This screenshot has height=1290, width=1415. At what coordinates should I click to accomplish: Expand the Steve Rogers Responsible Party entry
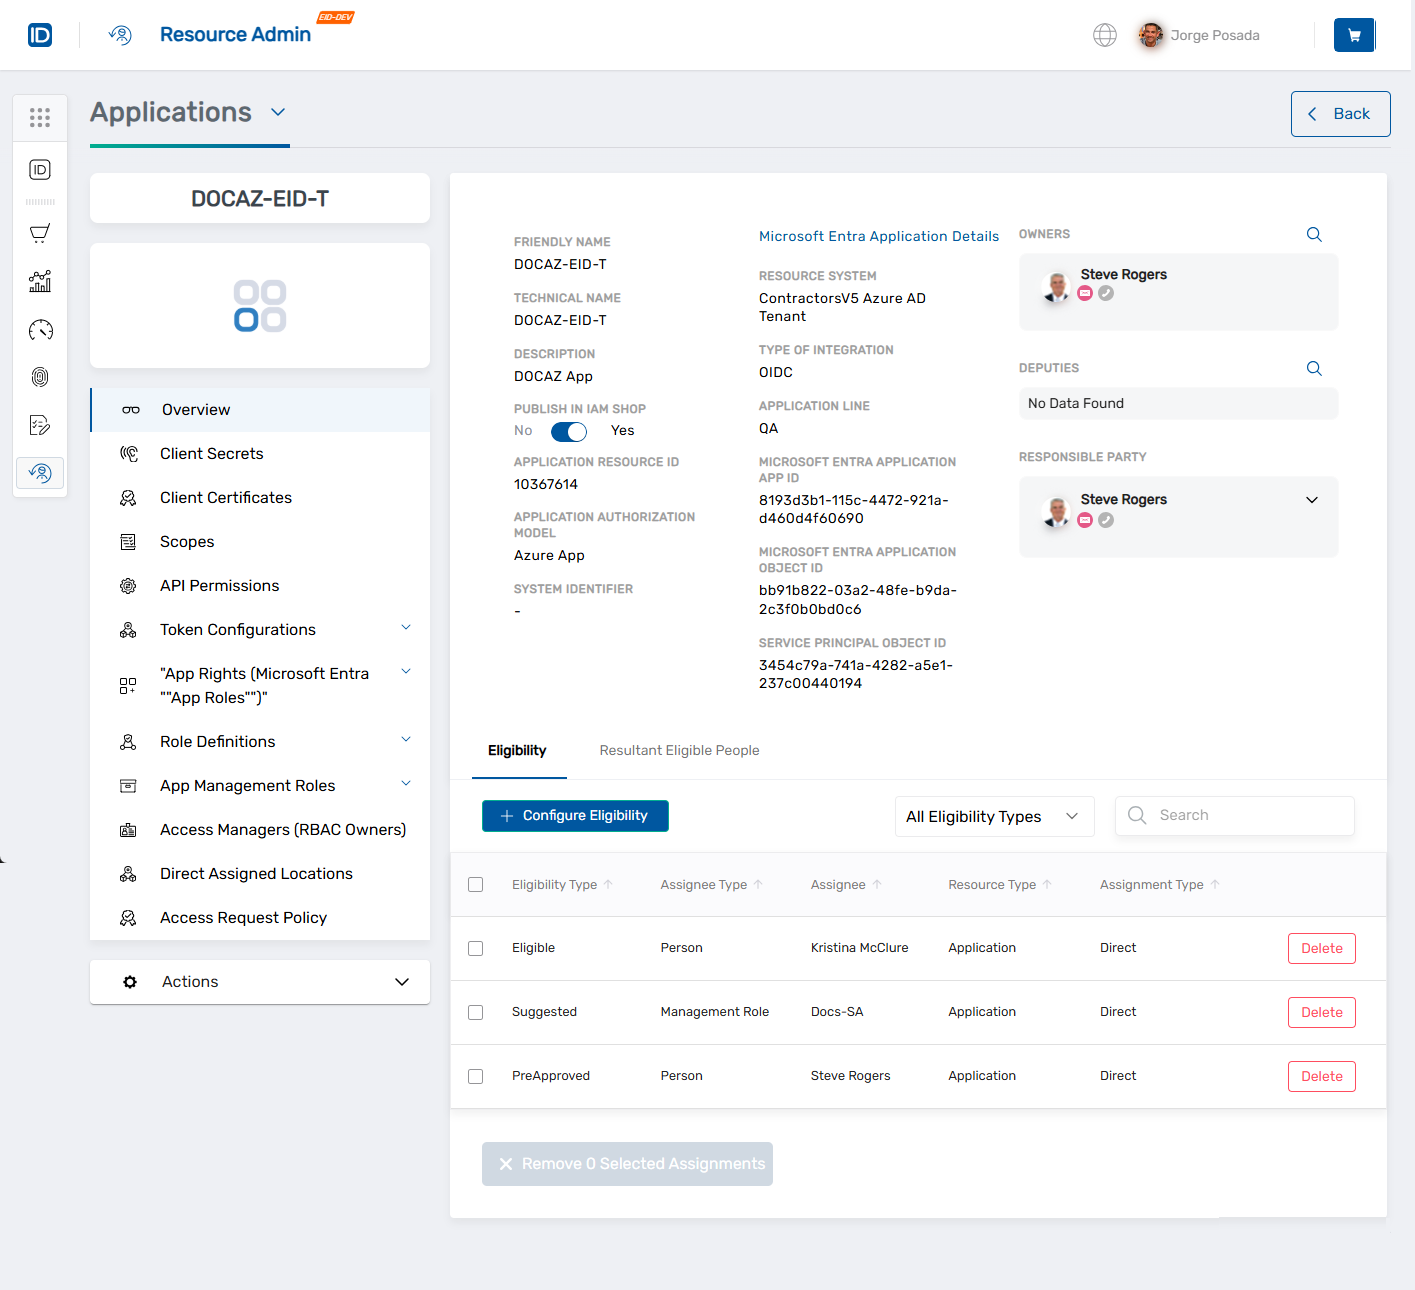[1311, 499]
